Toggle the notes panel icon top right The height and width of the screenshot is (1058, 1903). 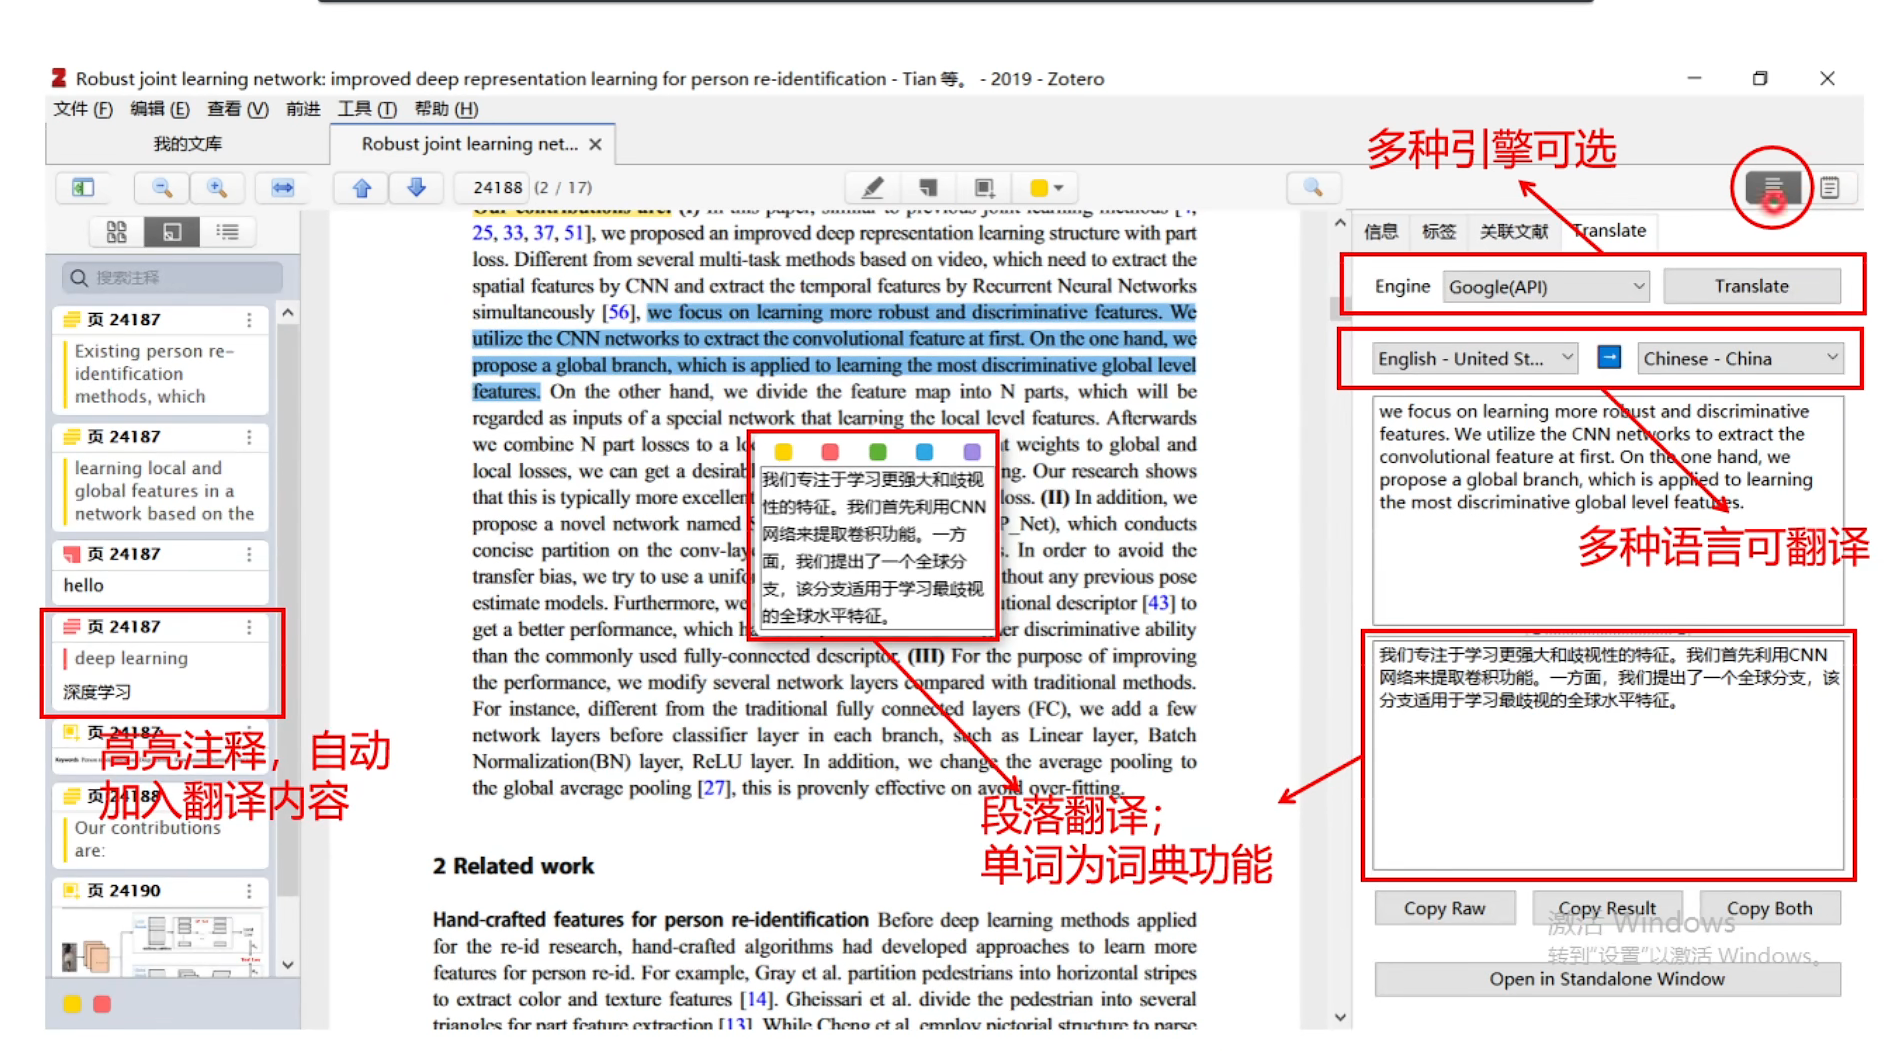click(1831, 187)
